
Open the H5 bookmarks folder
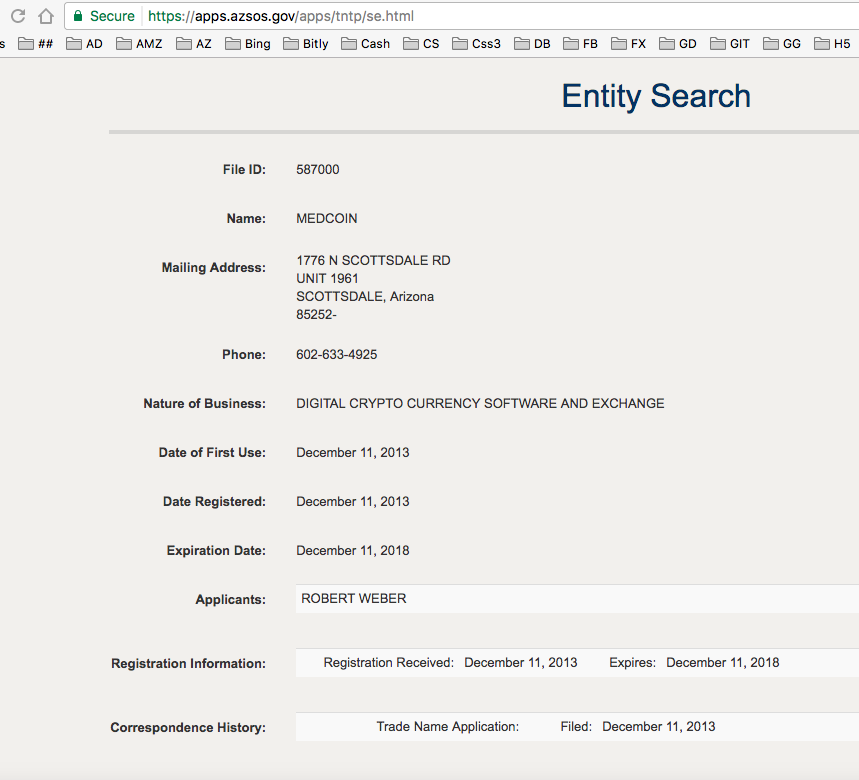click(832, 44)
